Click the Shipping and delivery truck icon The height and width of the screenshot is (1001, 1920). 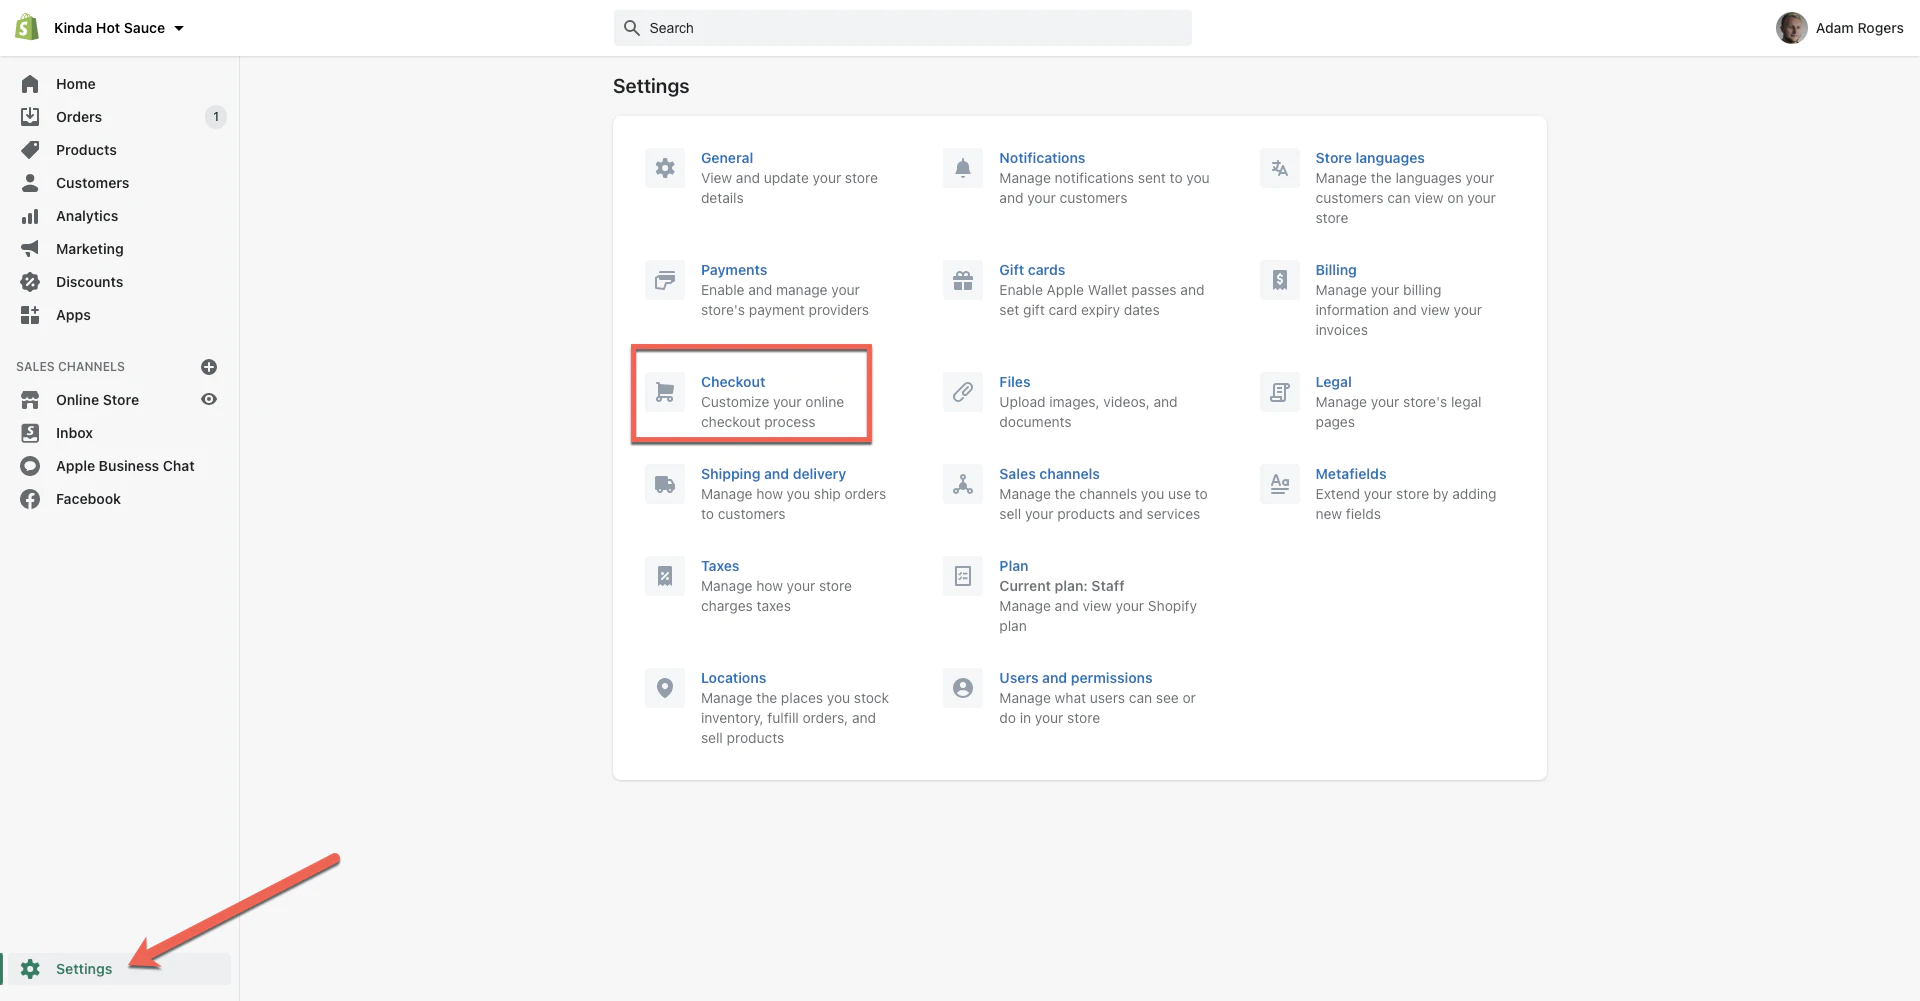click(665, 484)
